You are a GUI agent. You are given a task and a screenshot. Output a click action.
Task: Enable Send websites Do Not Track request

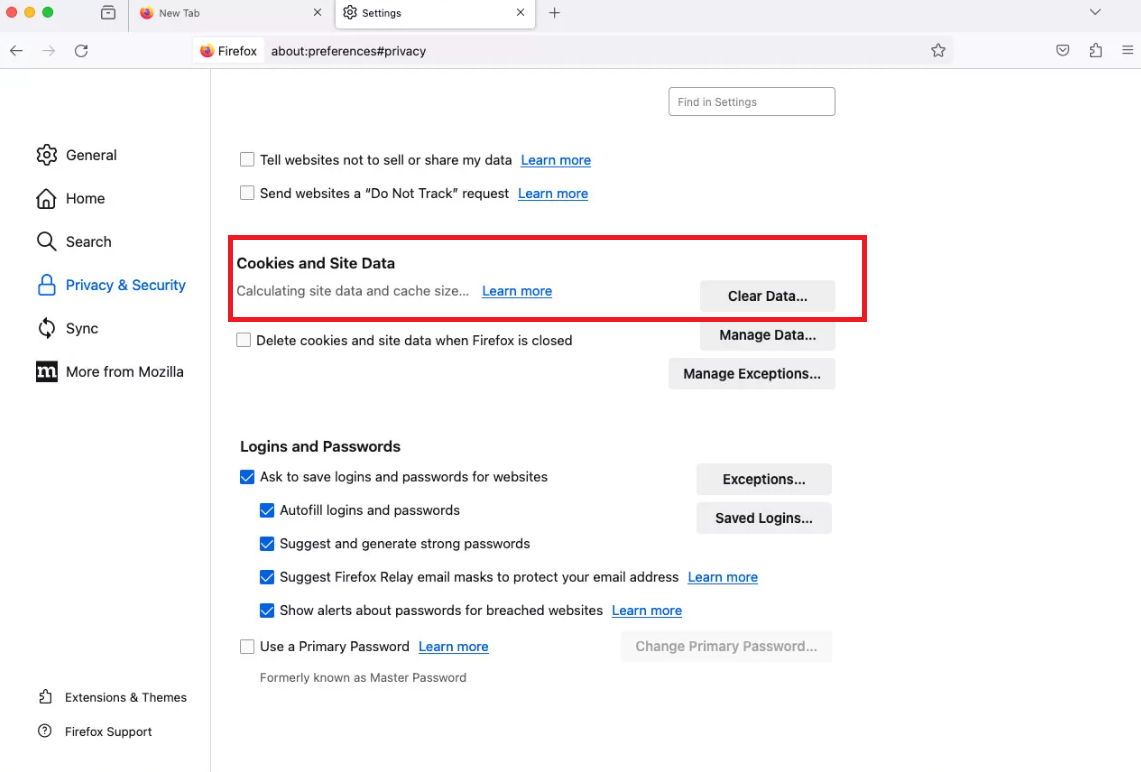click(x=247, y=193)
